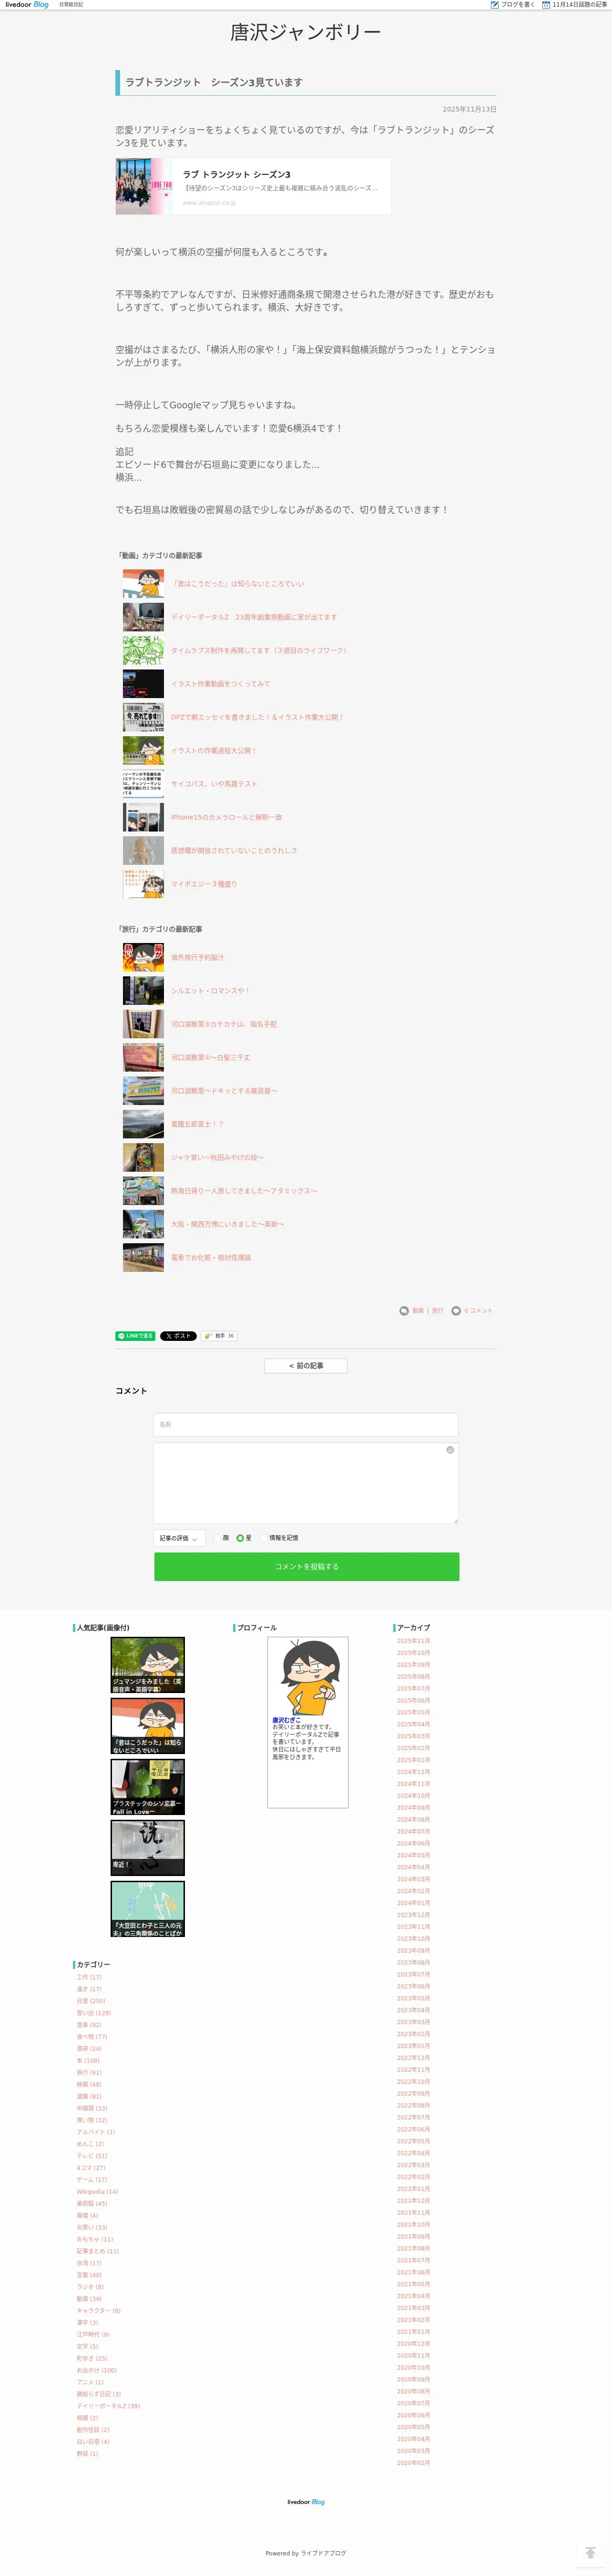Open popular post プラスチックのシソ恋慕 thumbnail

point(148,1786)
